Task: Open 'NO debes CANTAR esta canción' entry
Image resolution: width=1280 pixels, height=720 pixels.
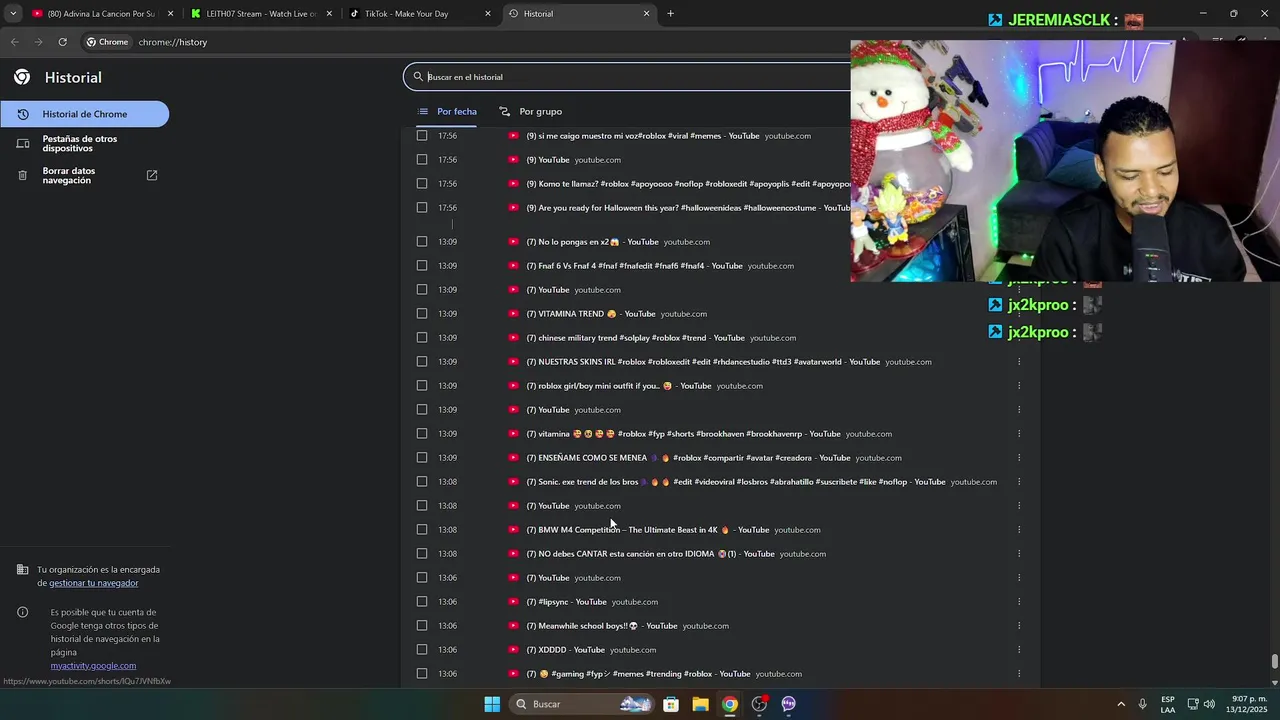Action: point(650,554)
